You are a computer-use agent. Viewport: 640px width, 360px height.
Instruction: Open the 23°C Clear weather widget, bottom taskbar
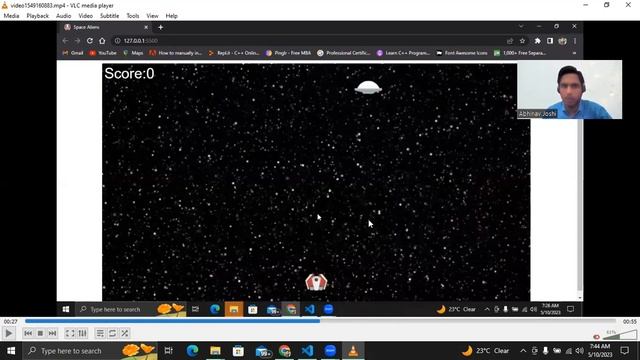click(x=486, y=351)
